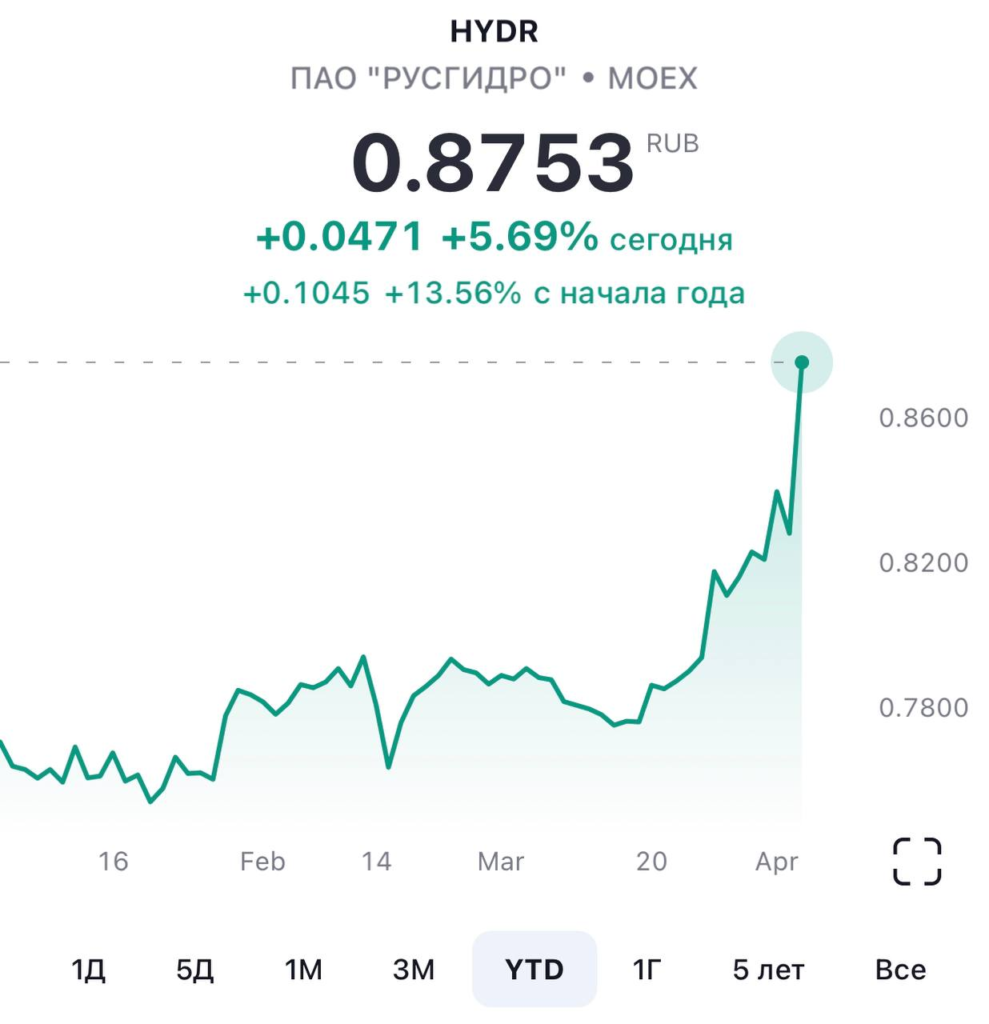Click the year-to-date change +13.56% line
The image size is (989, 1024).
pyautogui.click(x=494, y=293)
